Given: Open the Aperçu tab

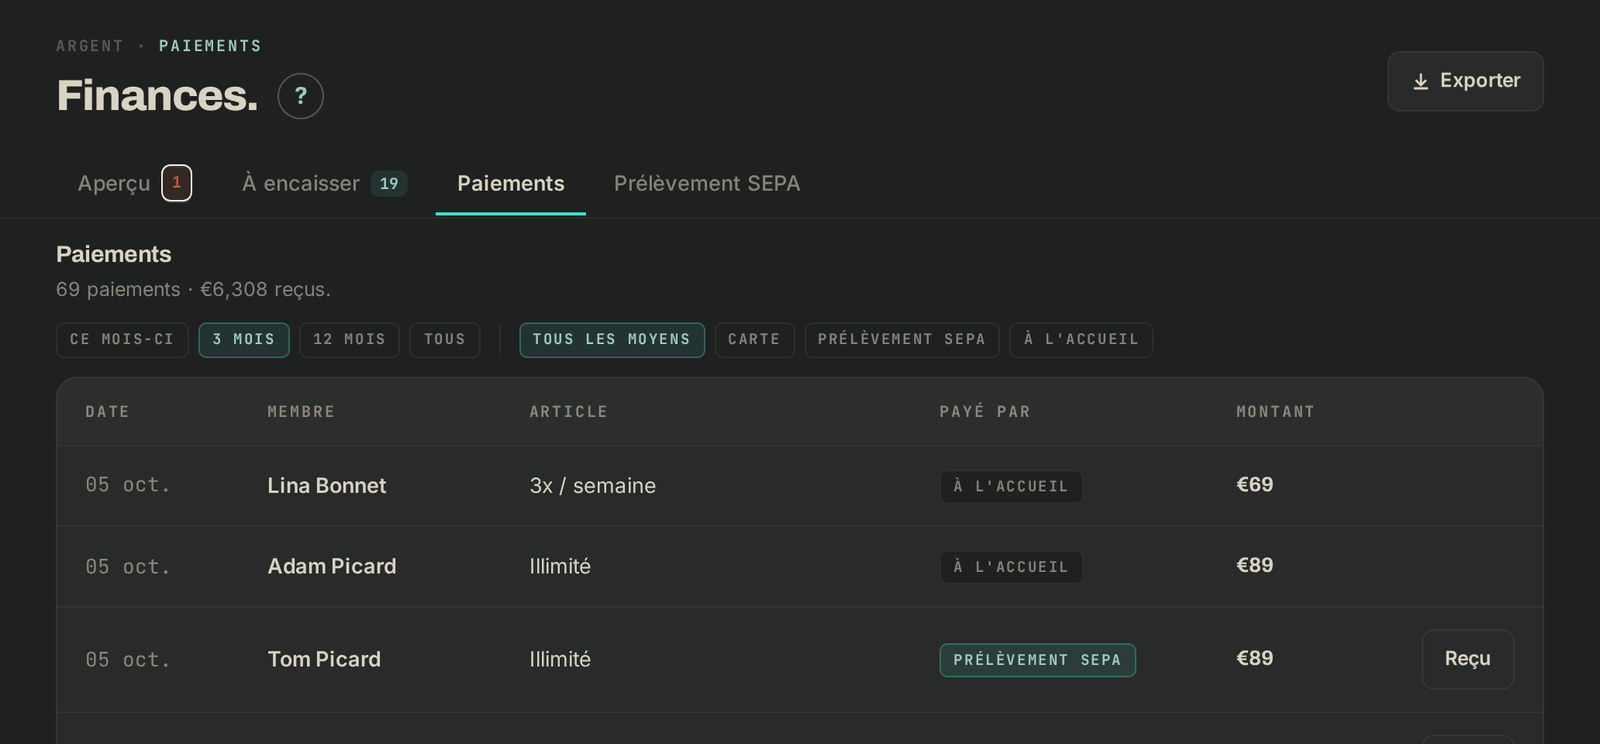Looking at the screenshot, I should tap(135, 183).
